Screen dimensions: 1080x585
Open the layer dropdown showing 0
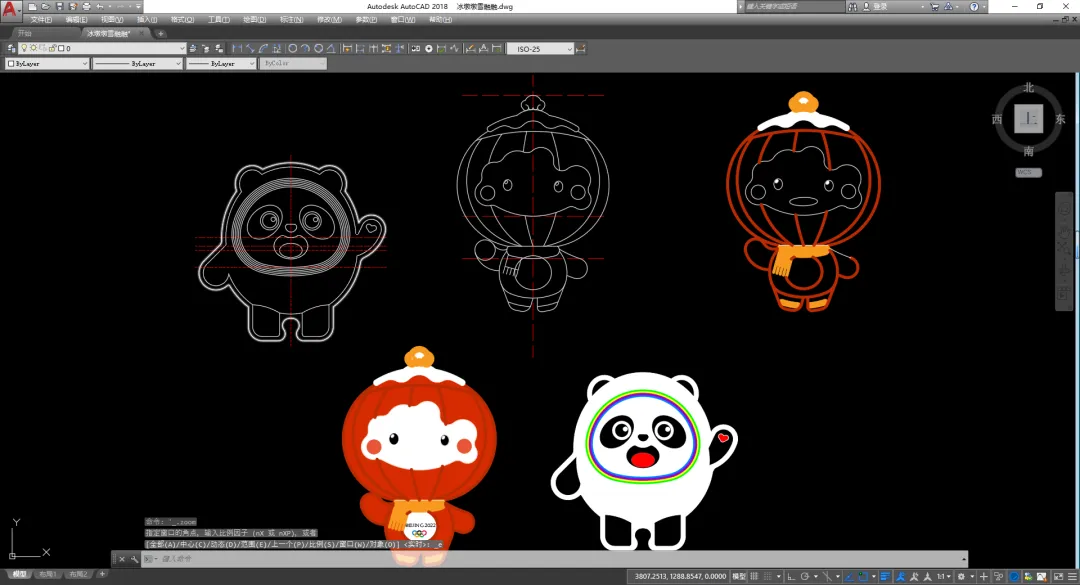point(103,48)
